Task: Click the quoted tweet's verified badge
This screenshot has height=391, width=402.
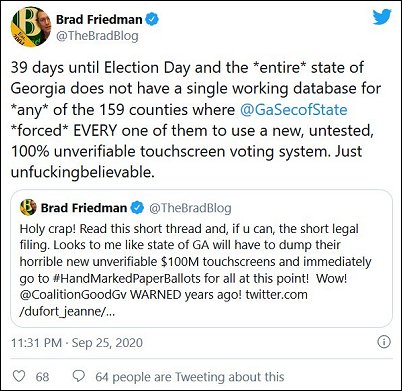Action: point(137,208)
